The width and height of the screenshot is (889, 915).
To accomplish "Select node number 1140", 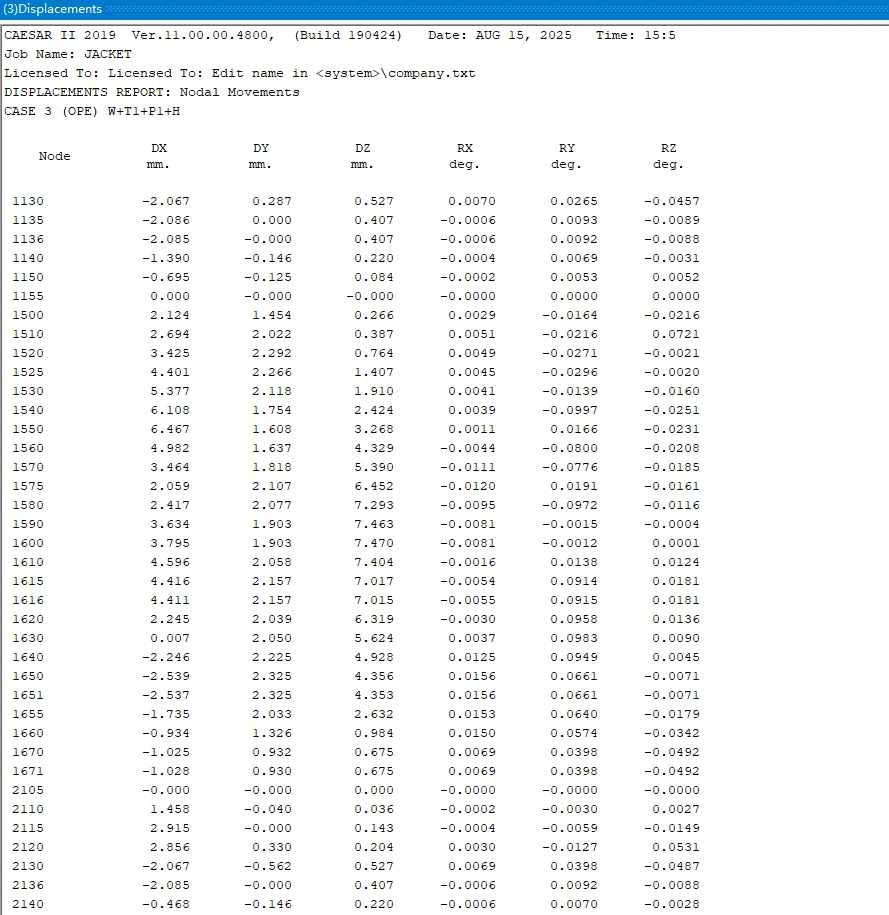I will [28, 258].
